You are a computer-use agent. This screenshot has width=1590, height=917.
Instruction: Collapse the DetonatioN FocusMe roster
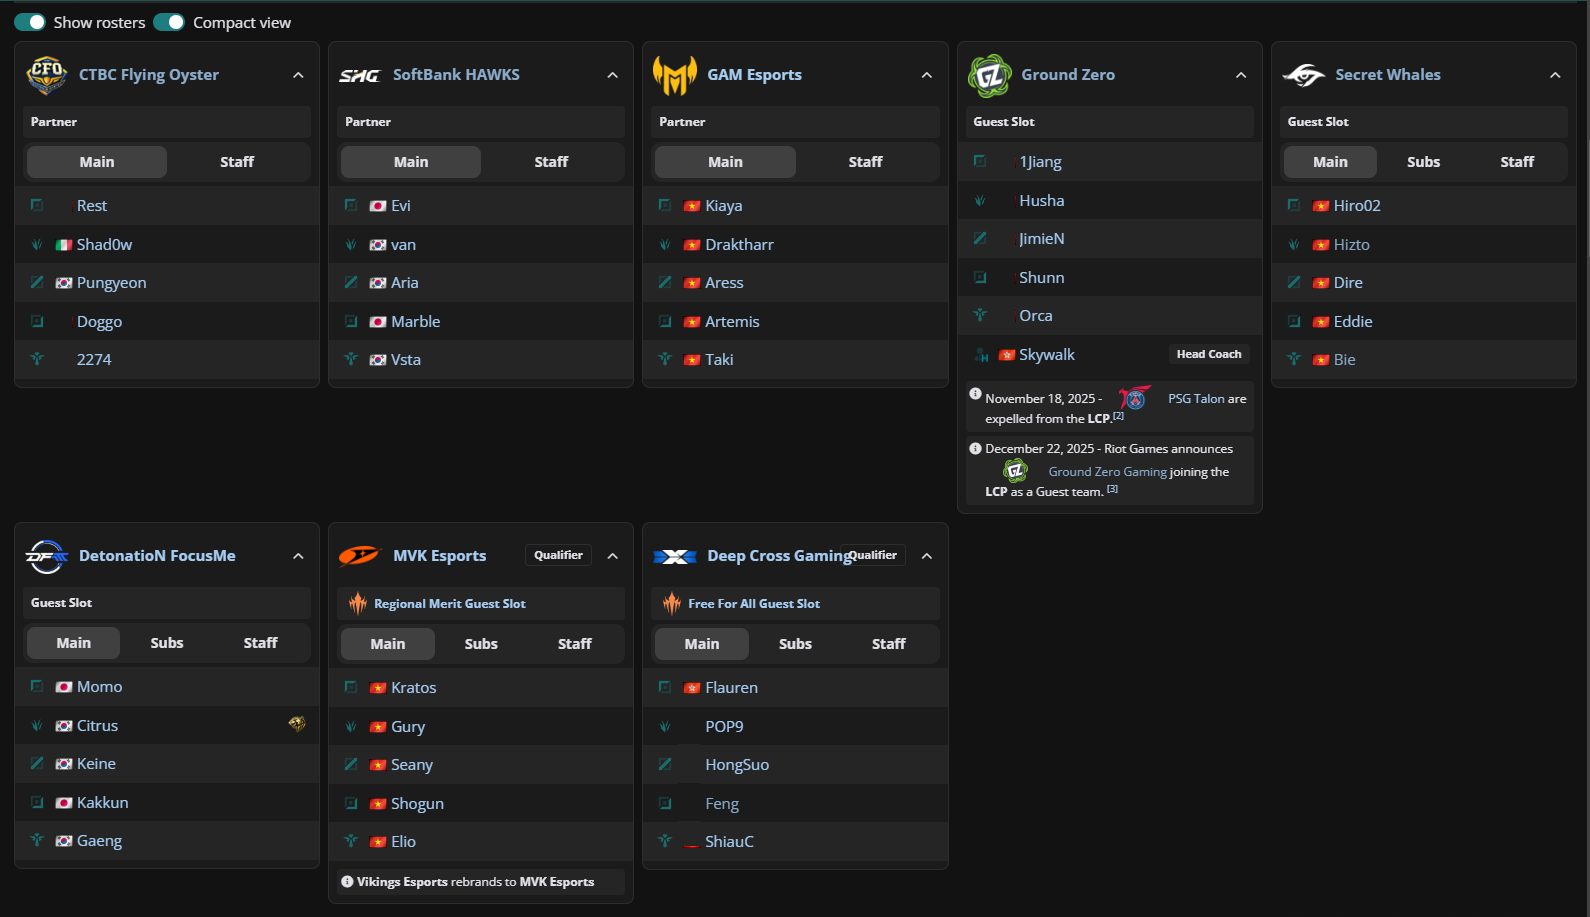click(x=298, y=556)
